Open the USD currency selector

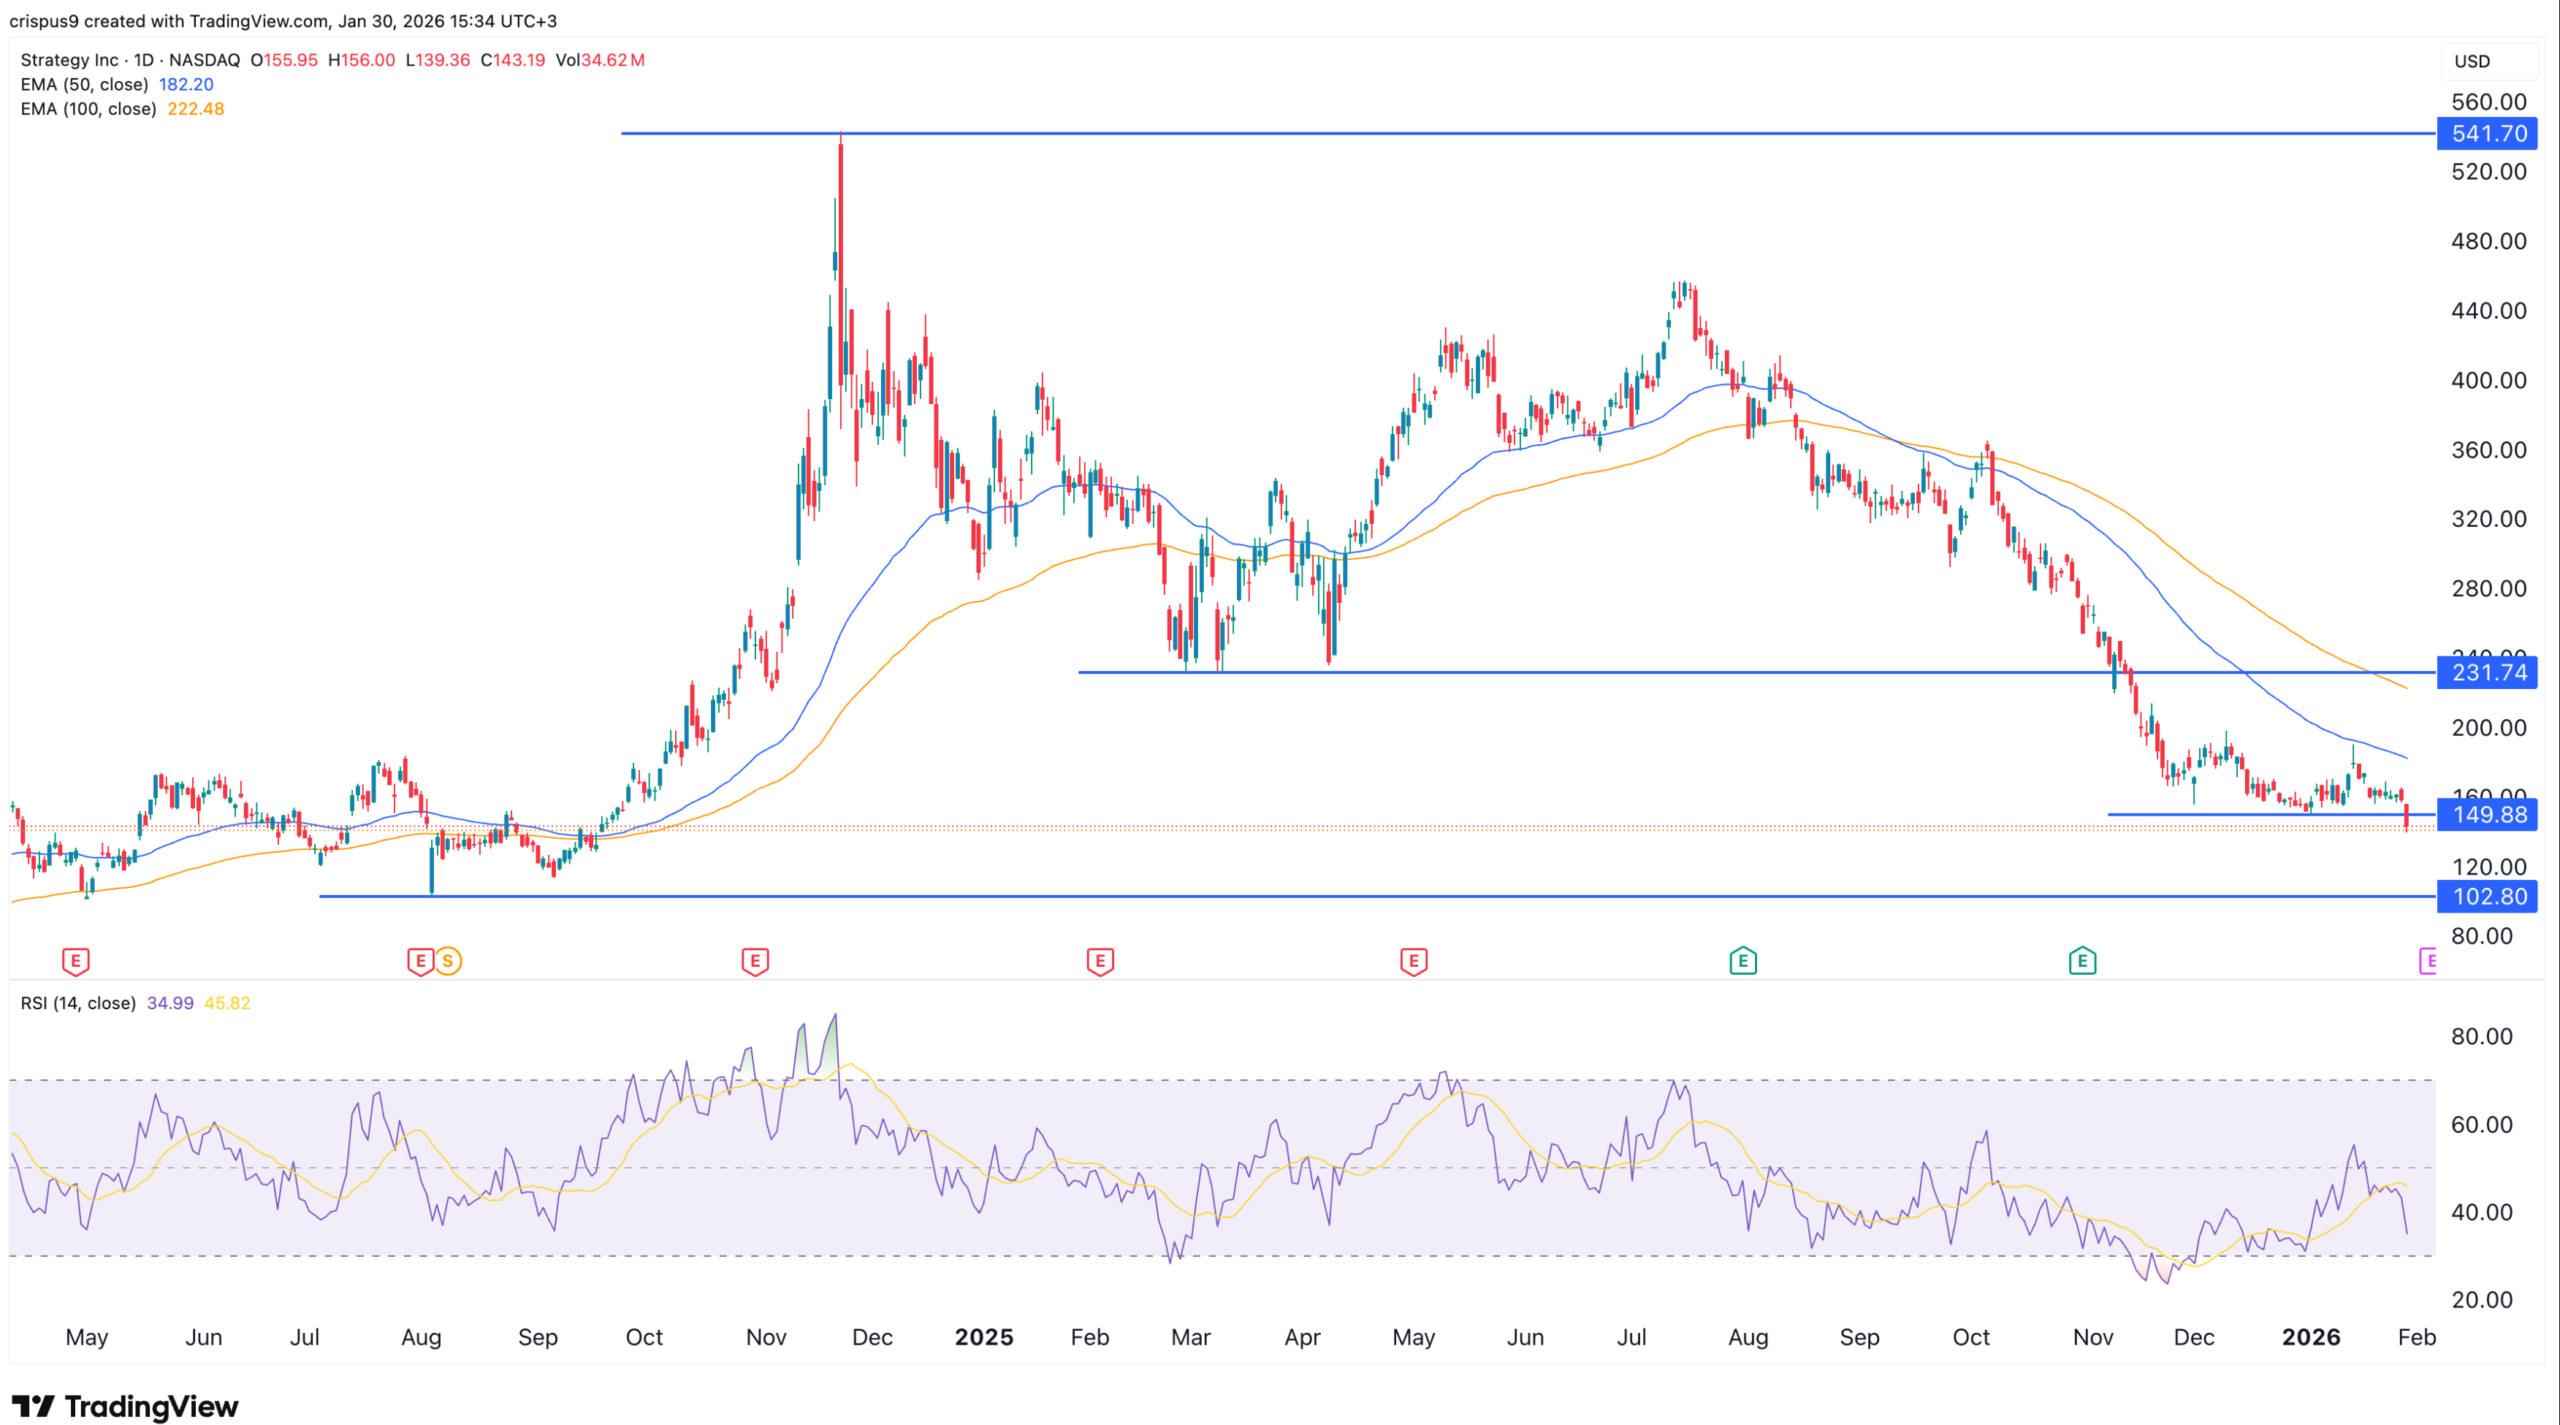pos(2488,61)
